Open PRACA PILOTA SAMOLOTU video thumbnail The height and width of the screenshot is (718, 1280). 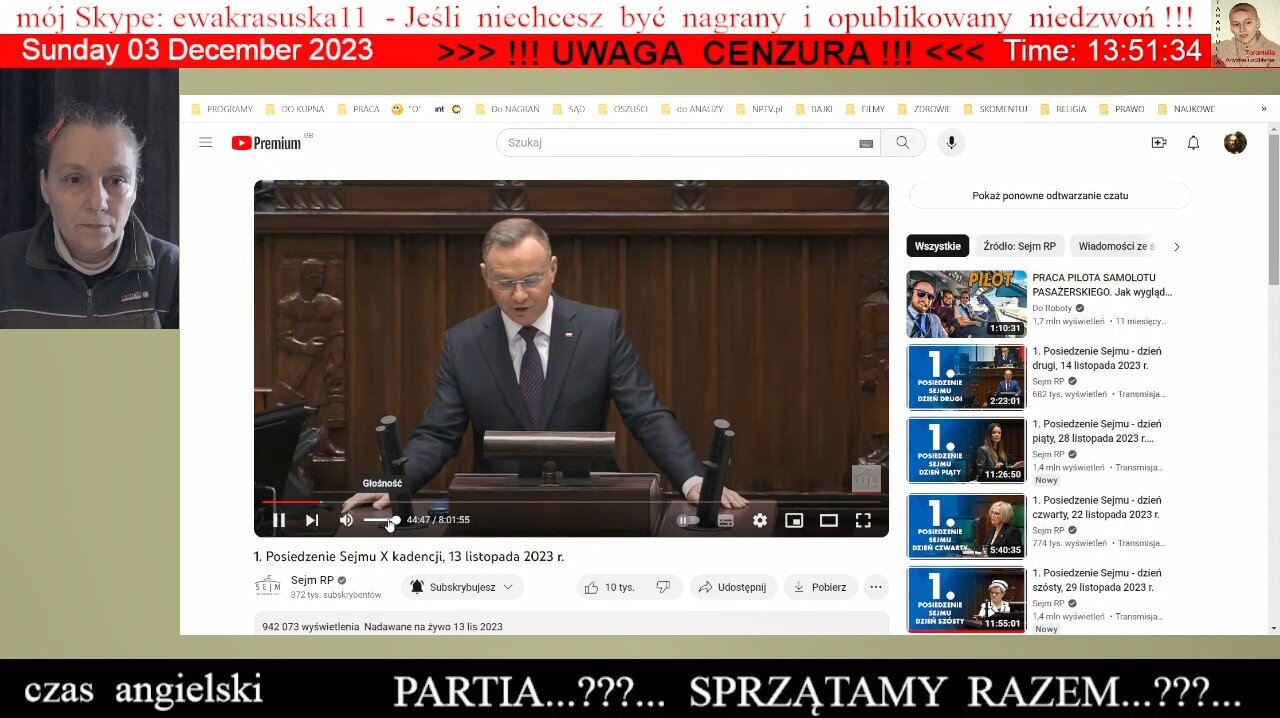tap(966, 304)
